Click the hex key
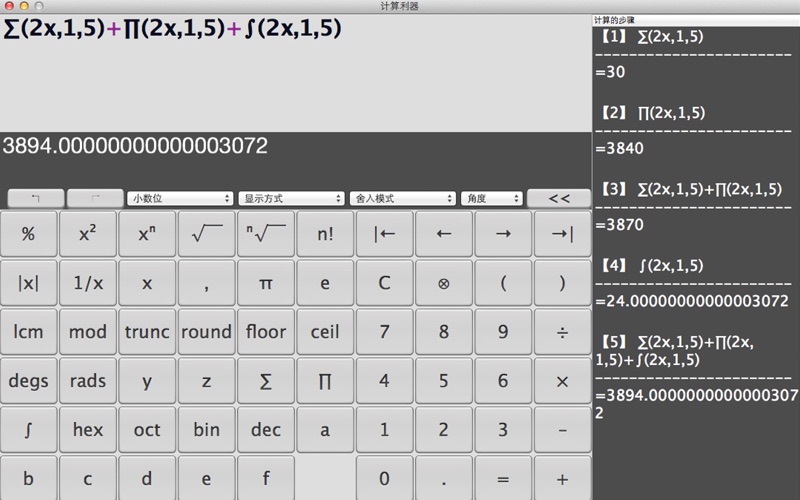 [88, 430]
